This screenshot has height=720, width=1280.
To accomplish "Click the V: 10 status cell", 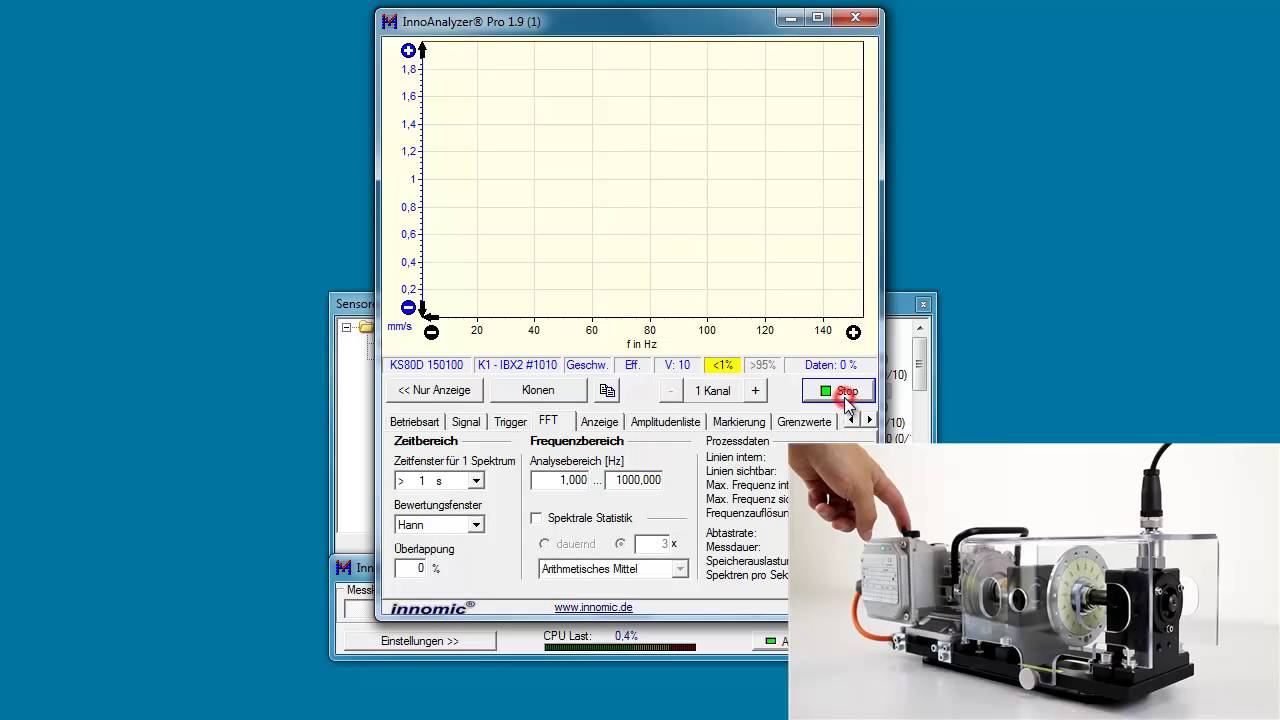I will click(x=677, y=365).
